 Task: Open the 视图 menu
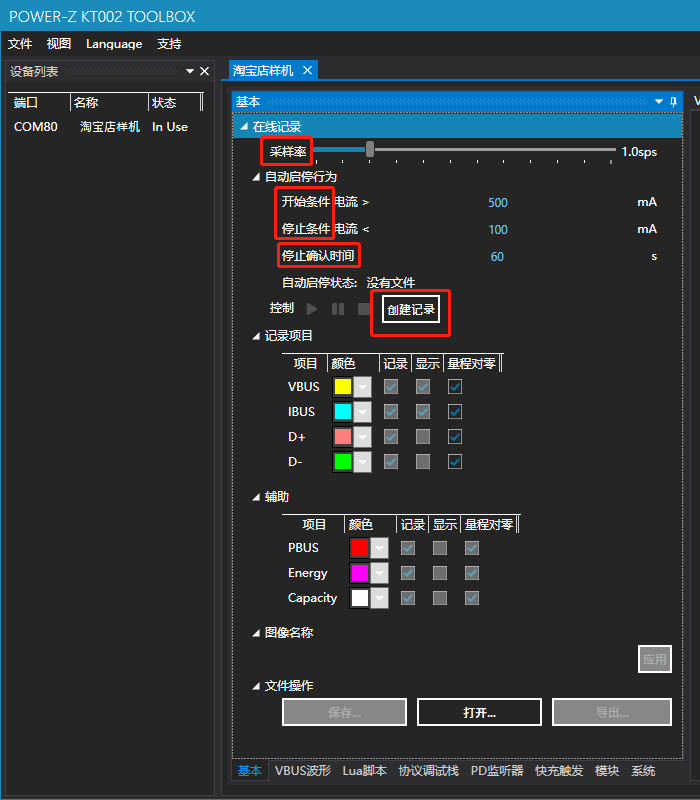click(x=59, y=44)
